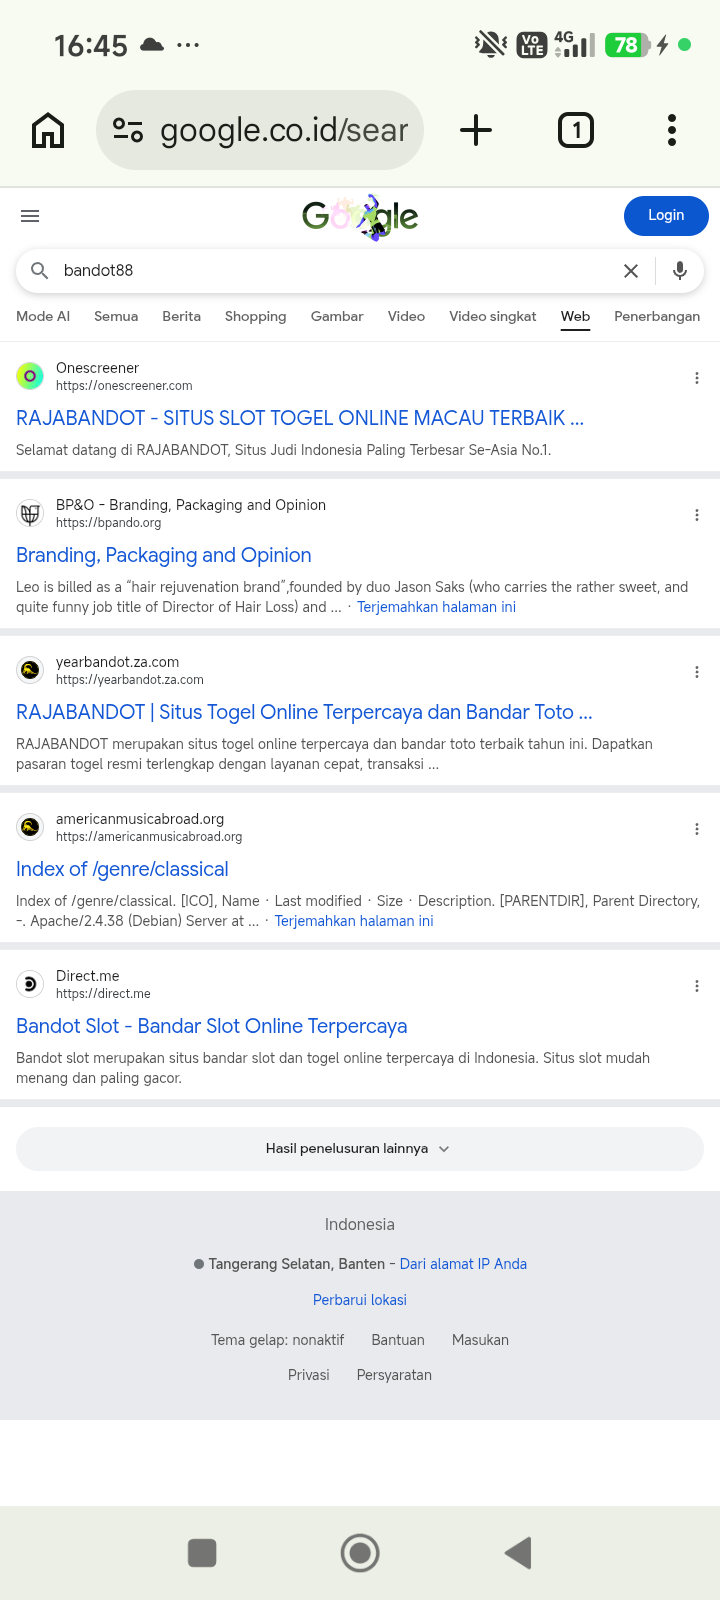Click the blue Login button
Image resolution: width=720 pixels, height=1600 pixels.
tap(666, 216)
